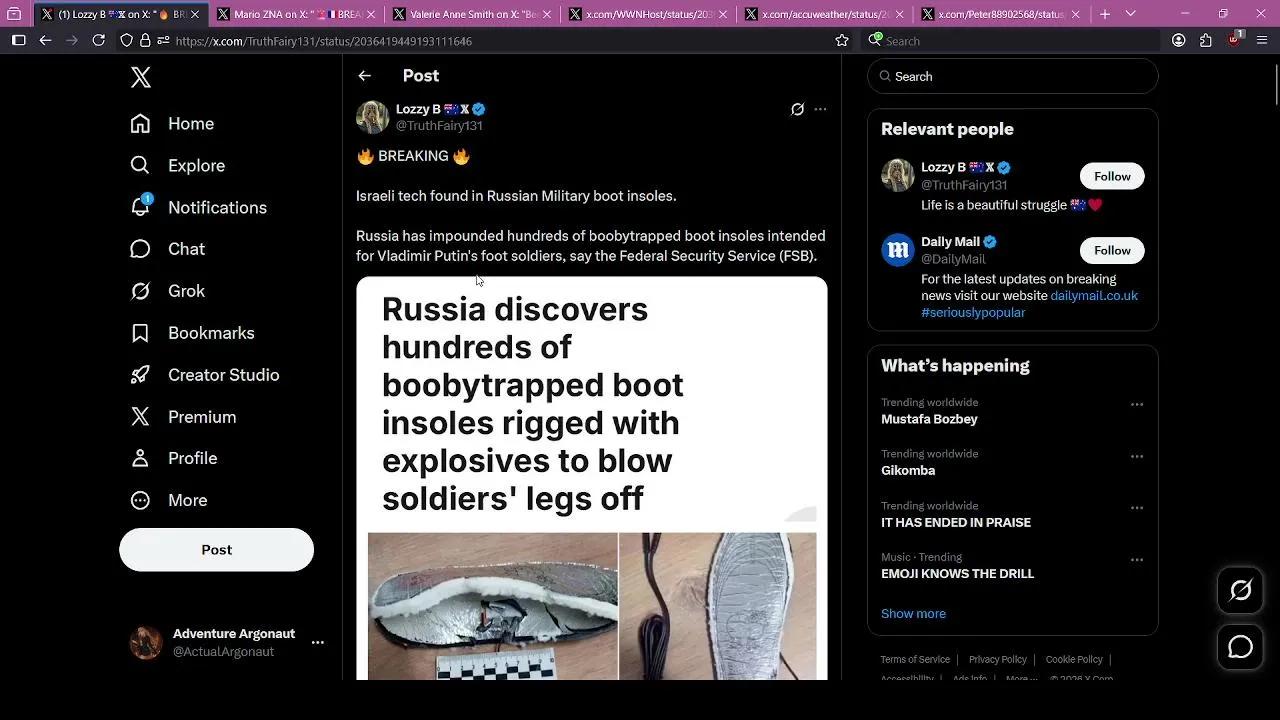Expand options for the Mustafa Bozbey trend

tap(1137, 404)
